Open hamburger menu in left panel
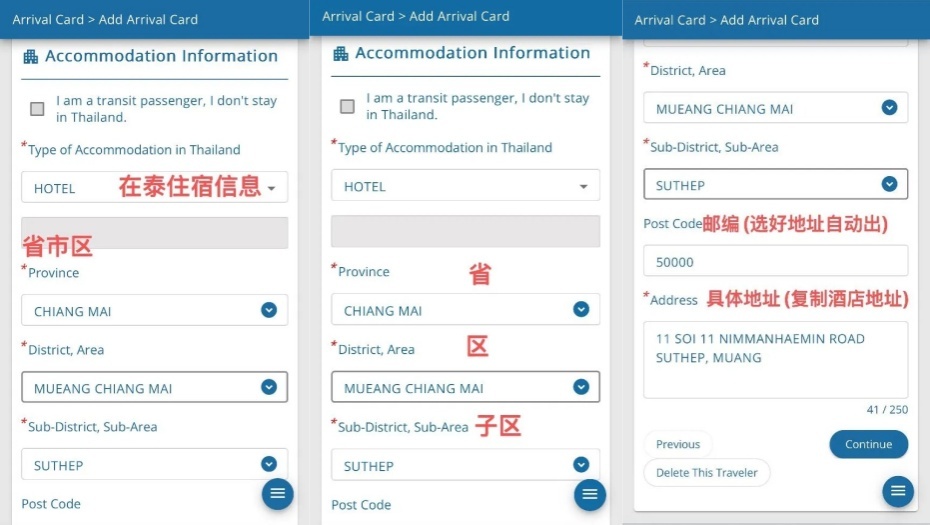Image resolution: width=930 pixels, height=525 pixels. coord(278,494)
